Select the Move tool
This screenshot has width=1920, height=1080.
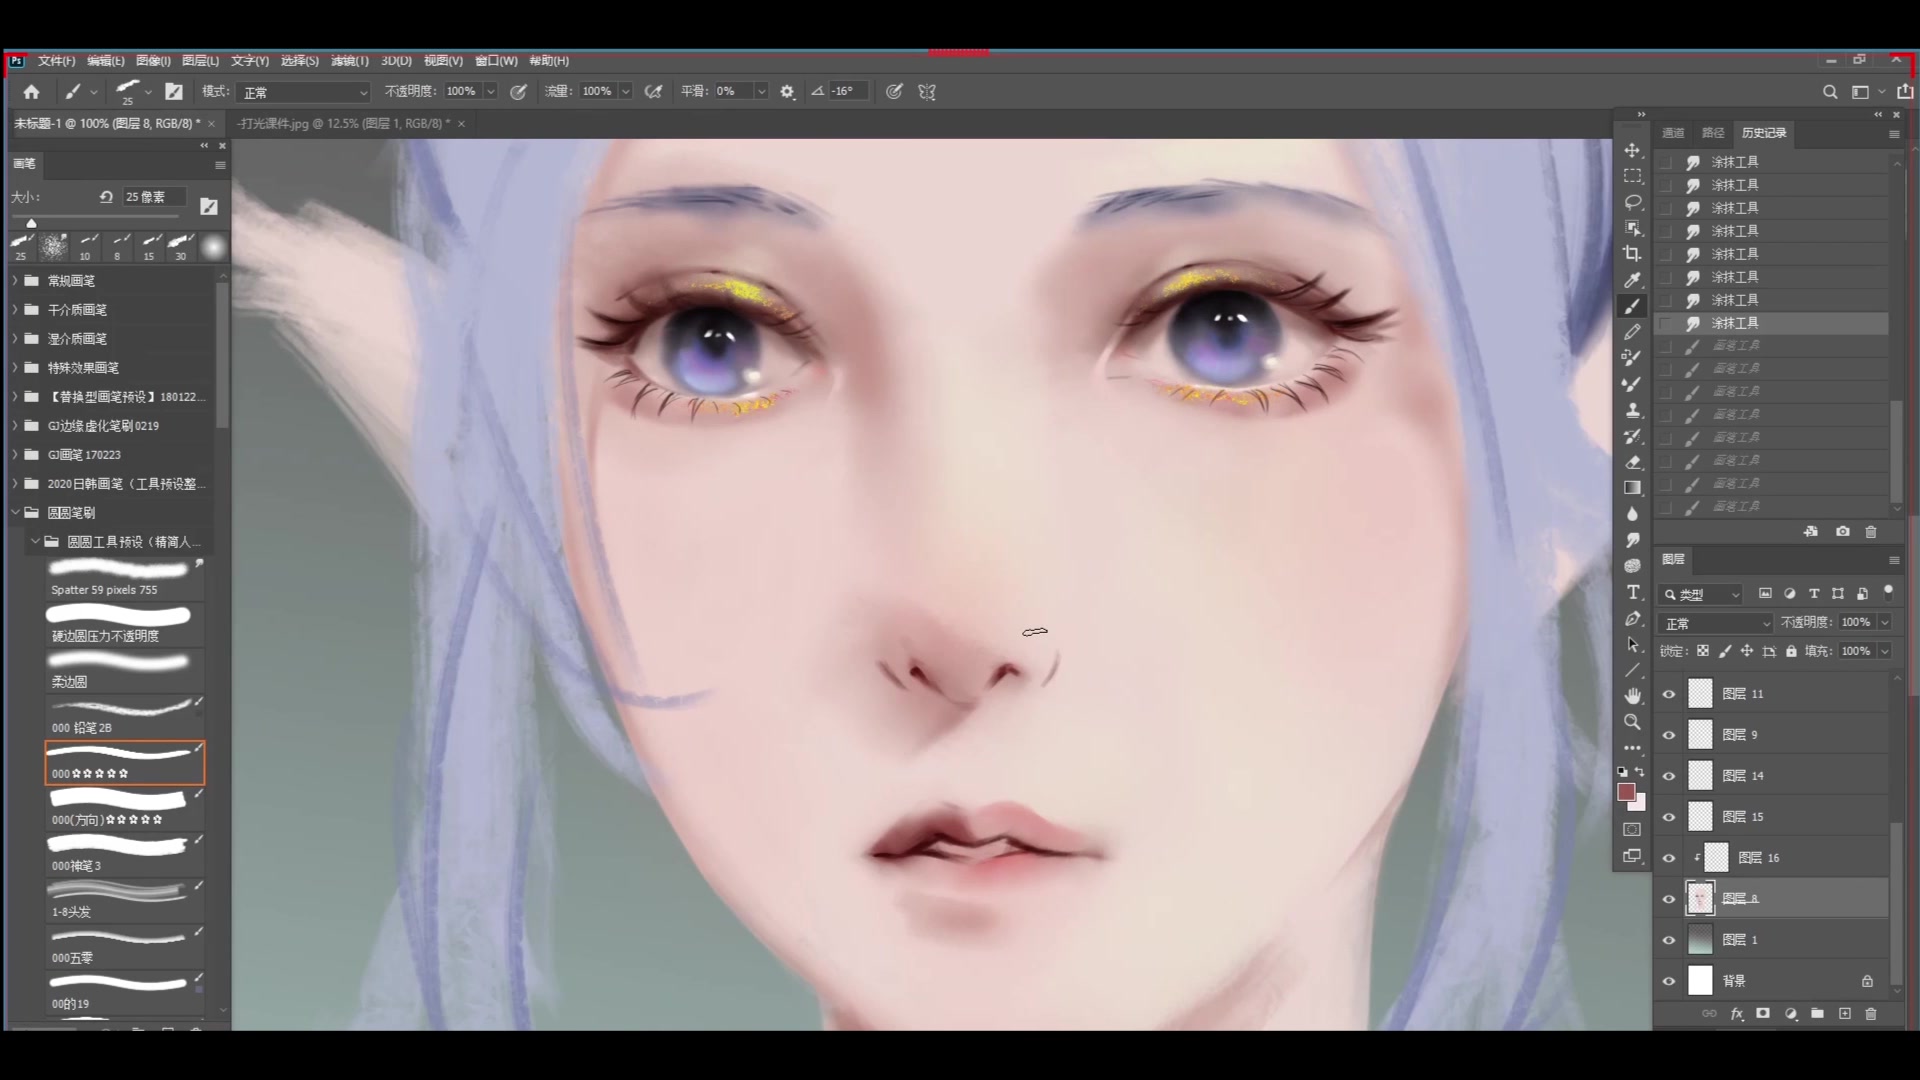click(x=1632, y=150)
